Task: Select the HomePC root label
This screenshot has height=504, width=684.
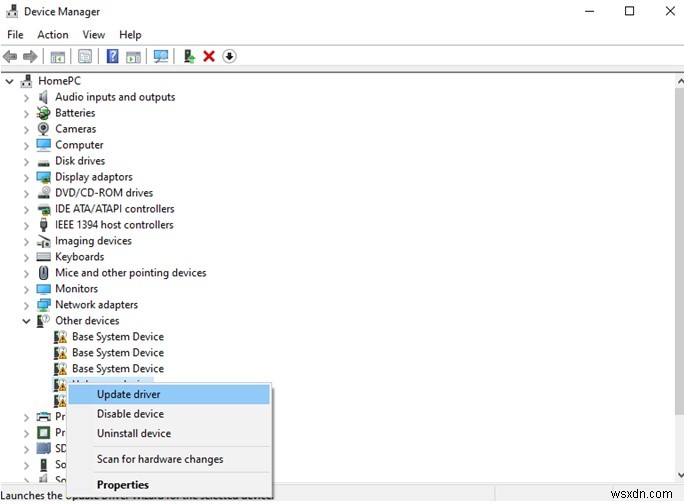Action: tap(59, 81)
